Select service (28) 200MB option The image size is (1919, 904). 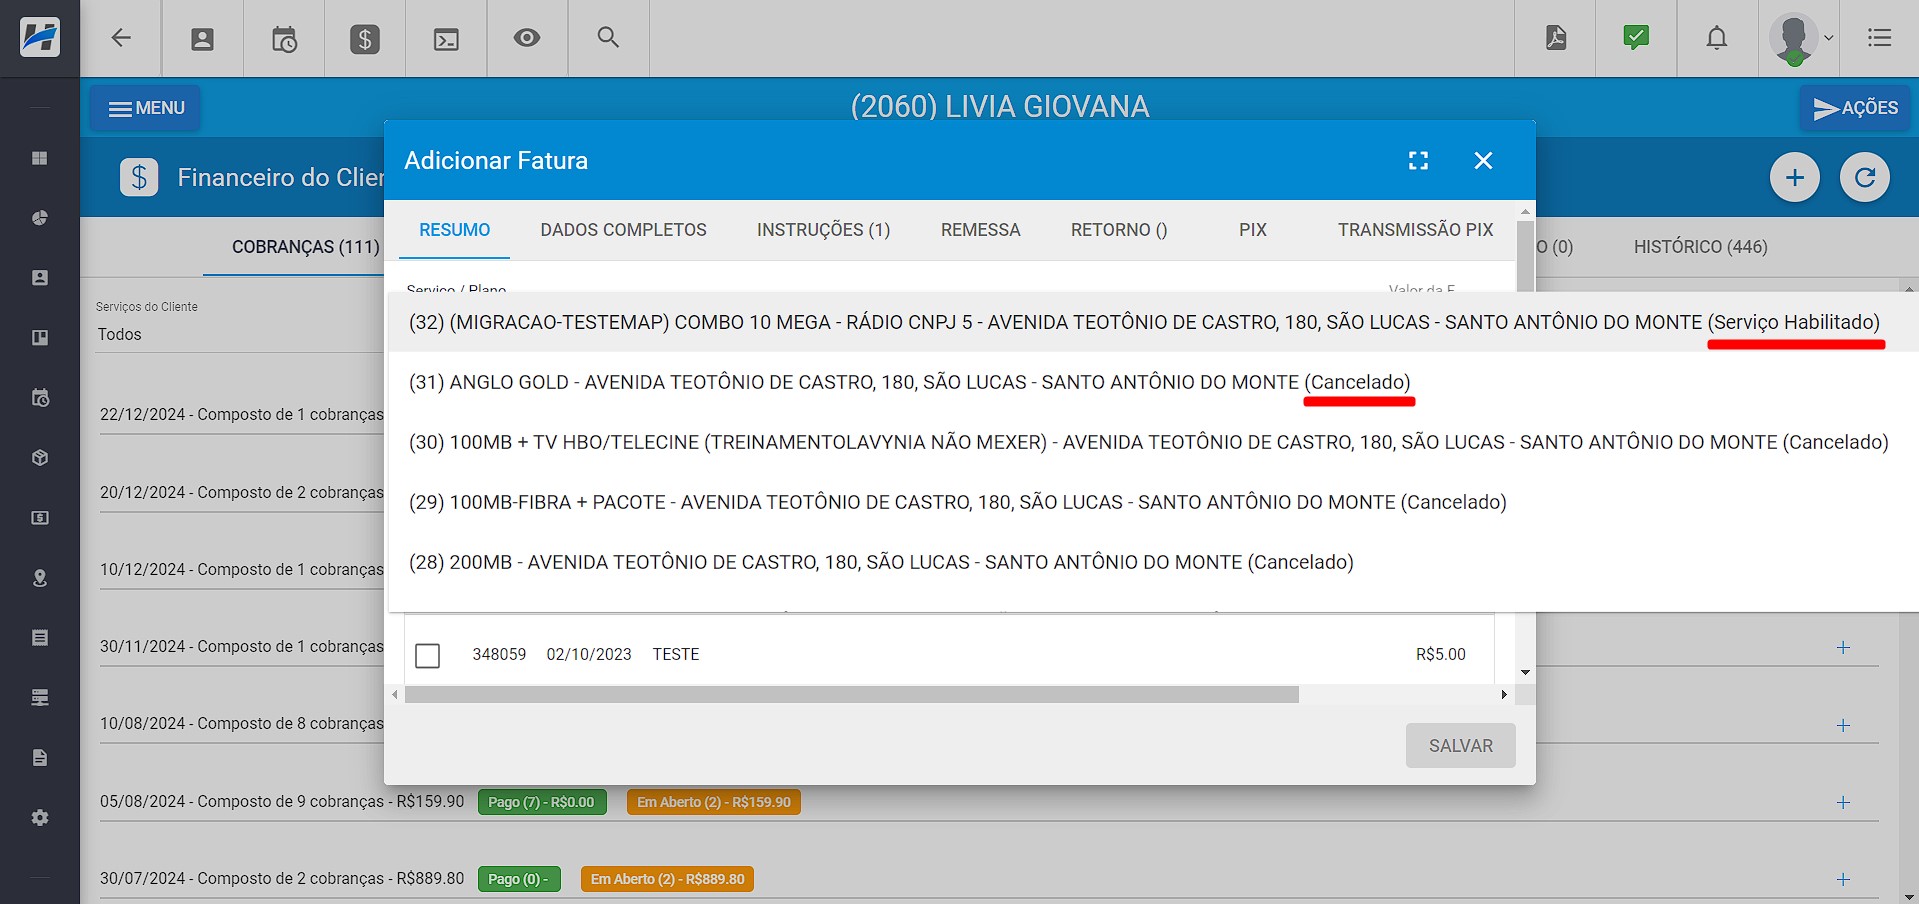point(1154,562)
